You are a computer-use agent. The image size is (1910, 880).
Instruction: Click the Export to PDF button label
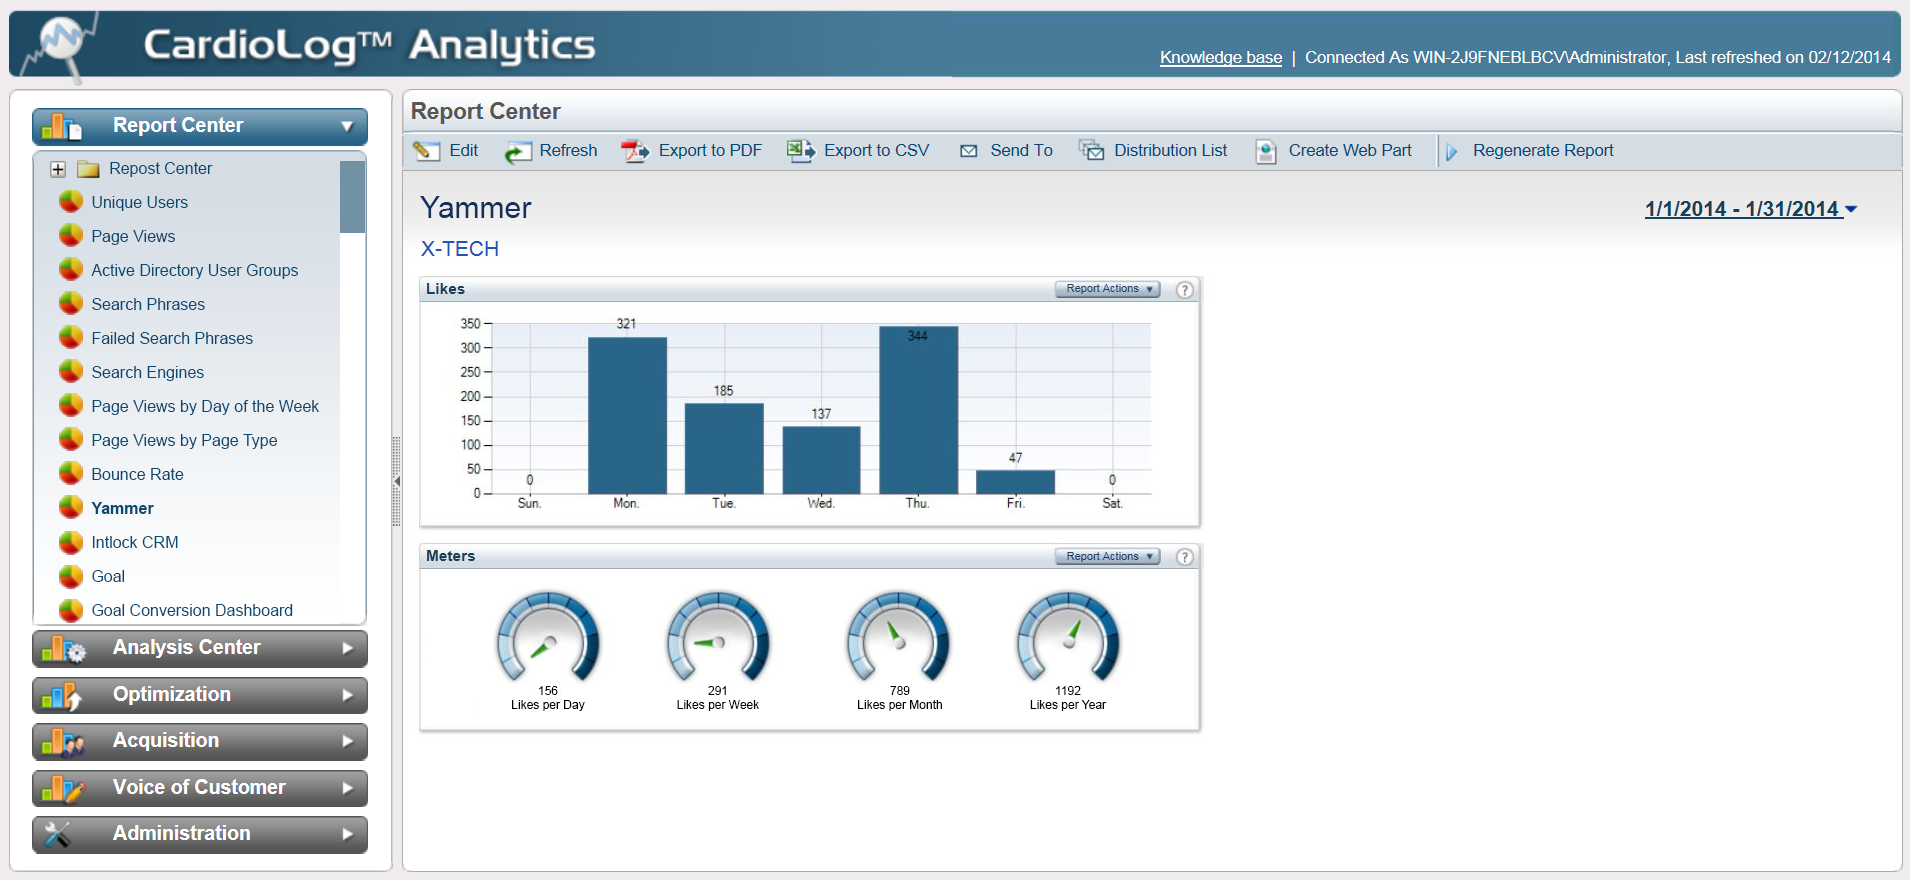[710, 151]
